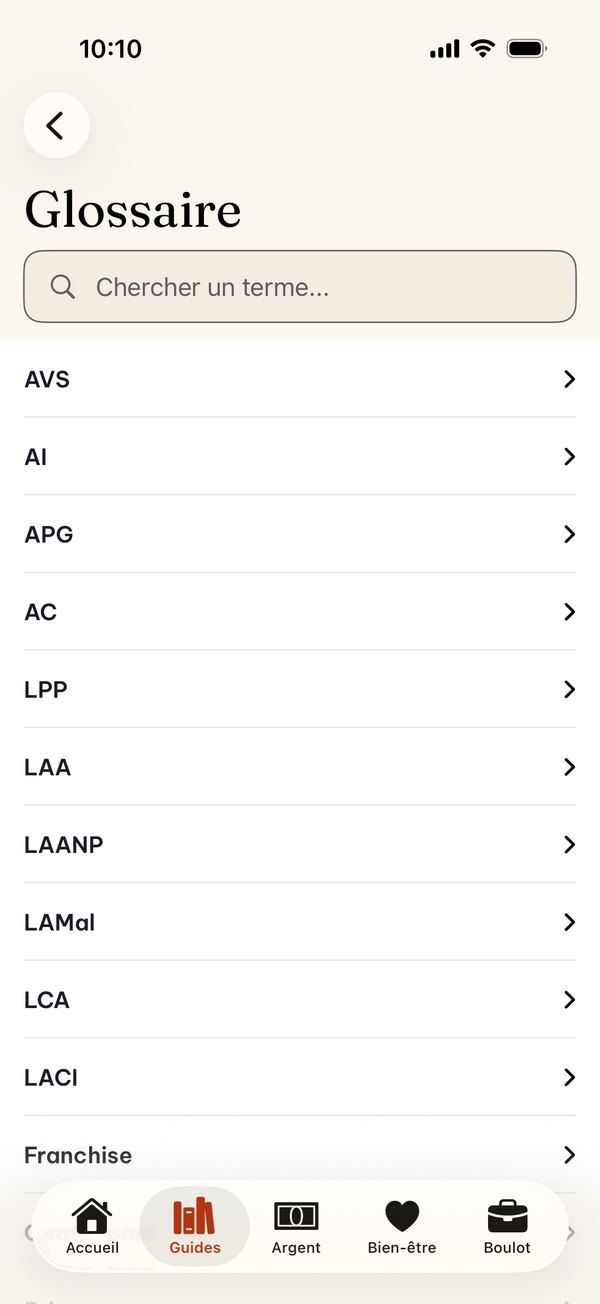Open the LAANP glossary entry
This screenshot has height=1304, width=600.
(x=300, y=844)
